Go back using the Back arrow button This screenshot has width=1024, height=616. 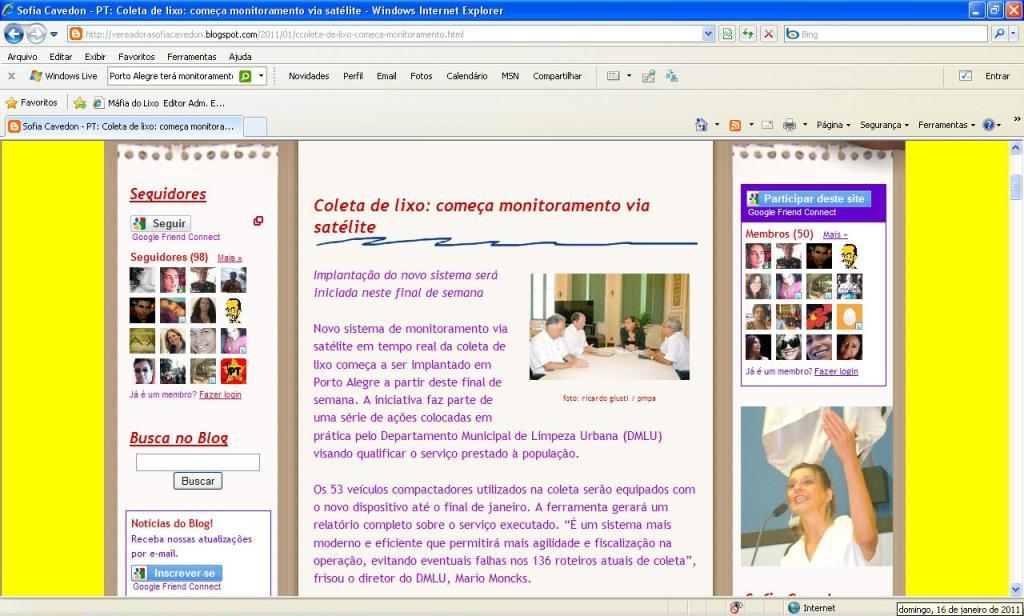[x=14, y=34]
